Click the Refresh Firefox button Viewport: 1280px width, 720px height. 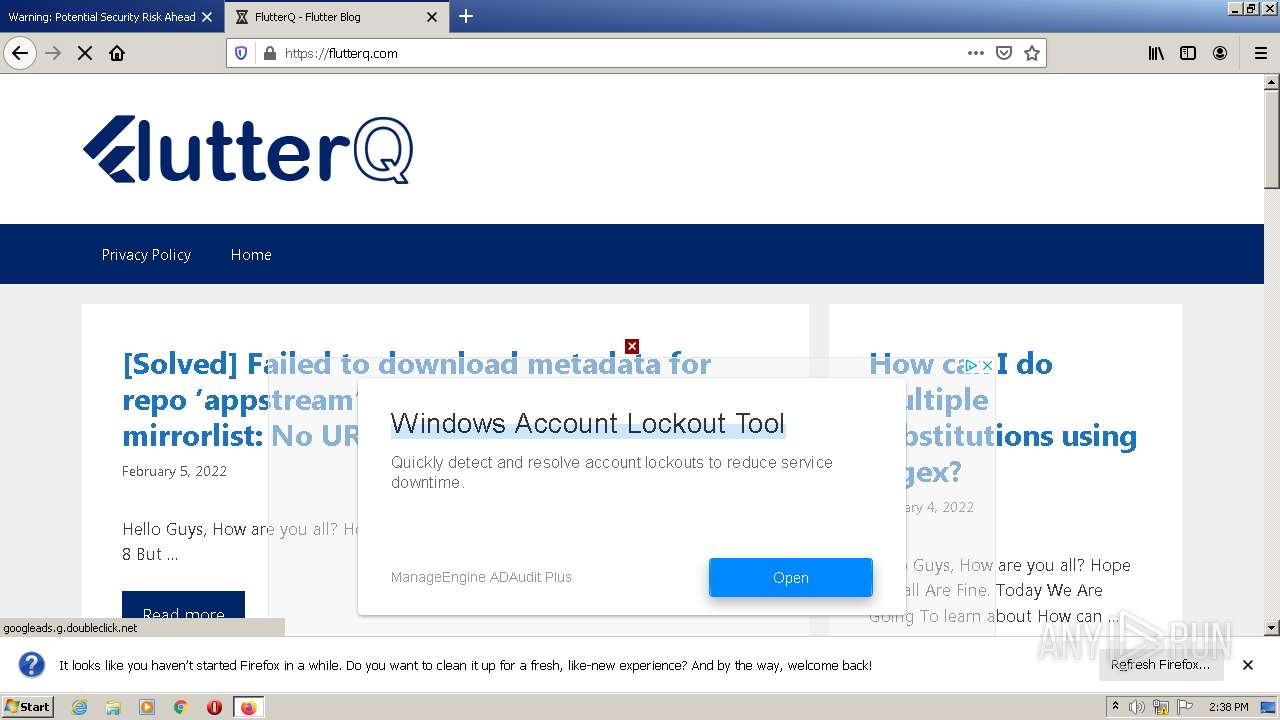[x=1160, y=665]
